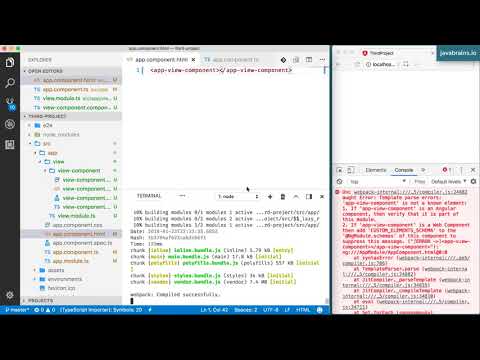Click LF line ending in status bar
The image size is (480, 360).
(287, 310)
